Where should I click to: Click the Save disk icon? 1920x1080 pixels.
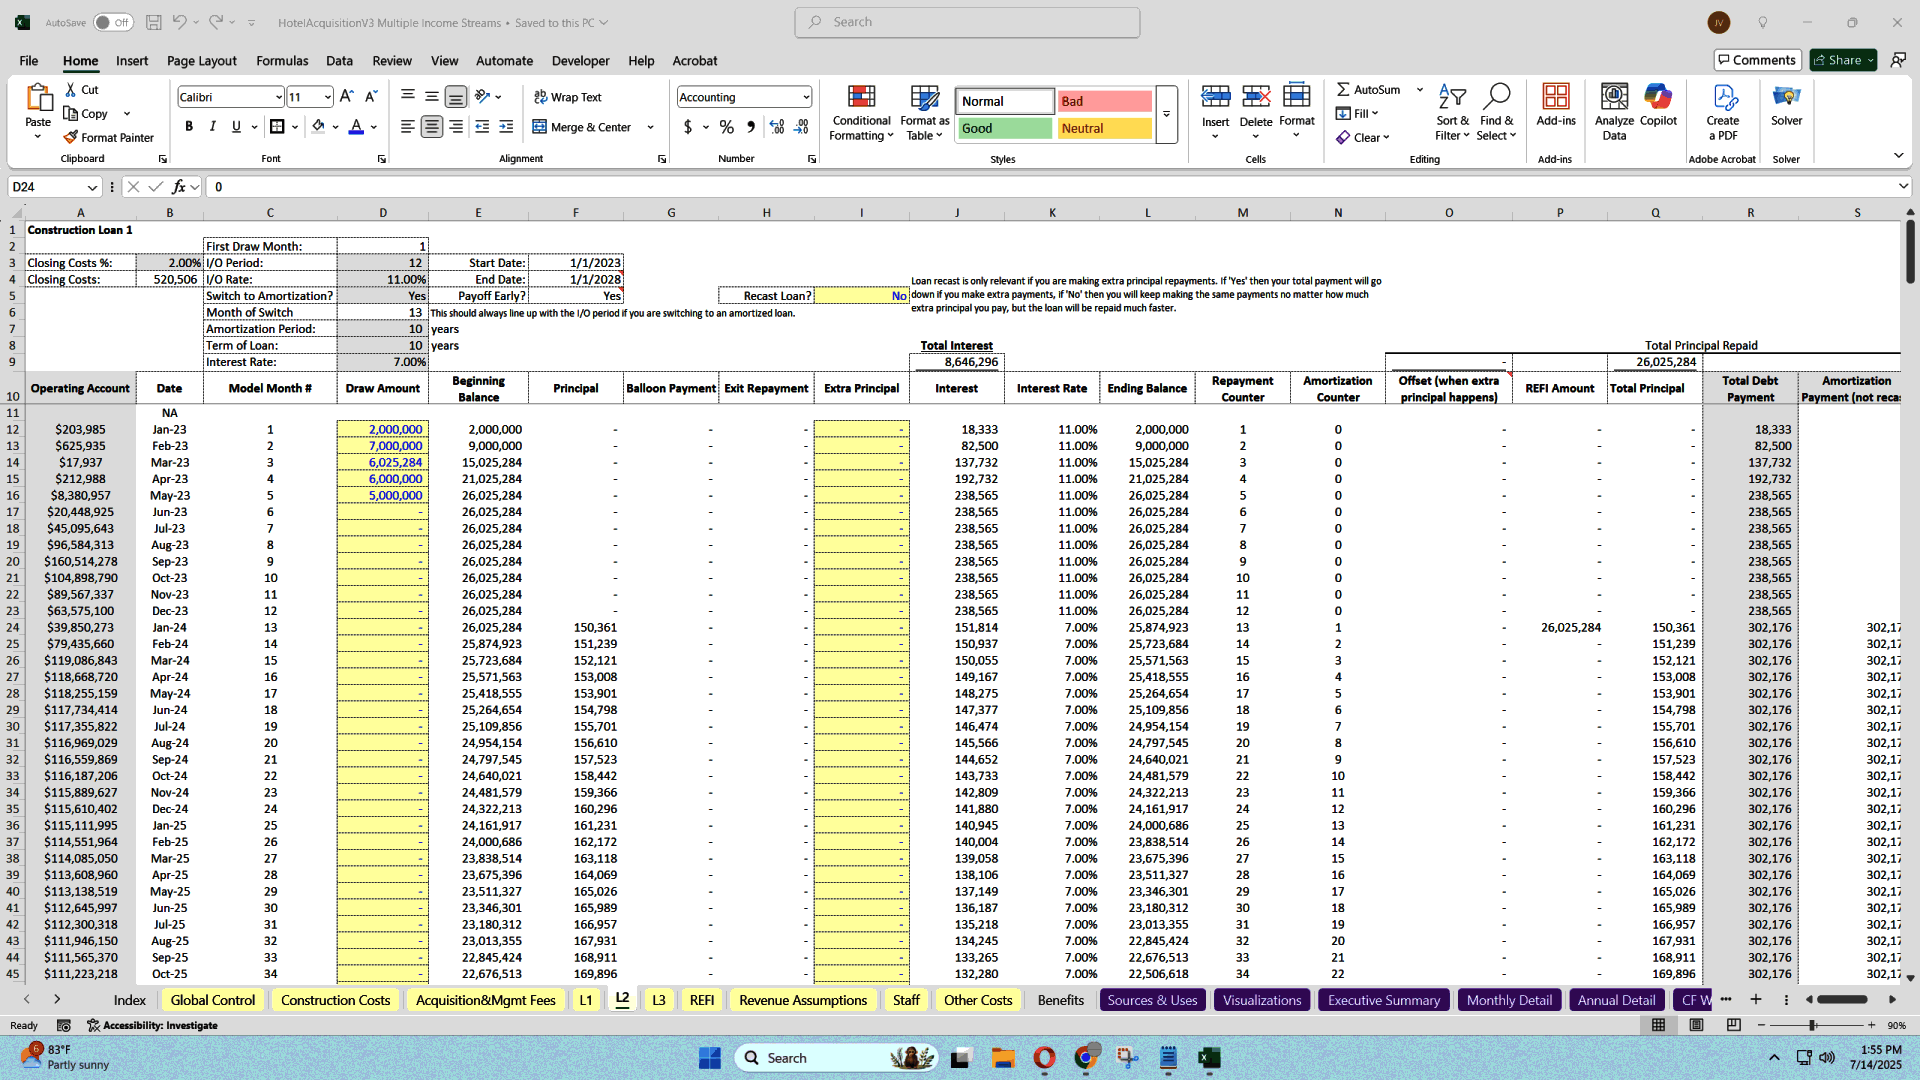pyautogui.click(x=153, y=22)
